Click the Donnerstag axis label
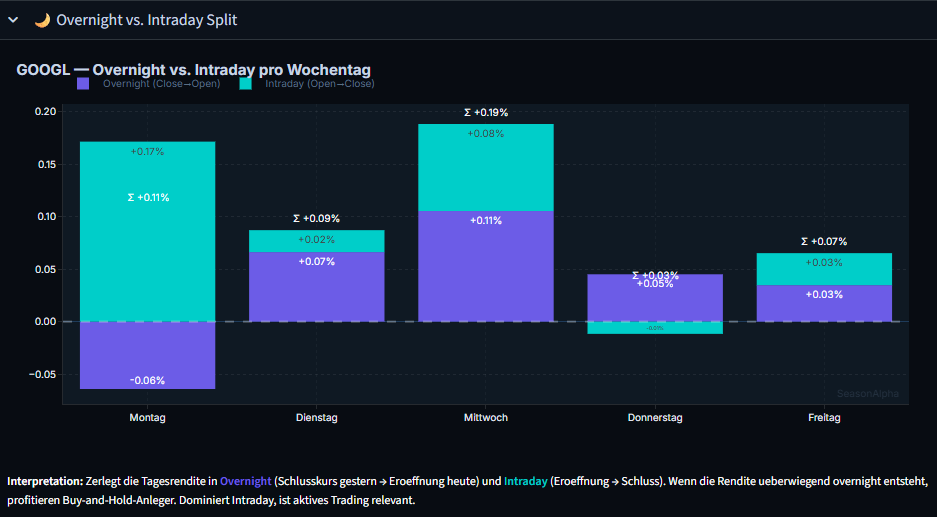 pyautogui.click(x=655, y=418)
